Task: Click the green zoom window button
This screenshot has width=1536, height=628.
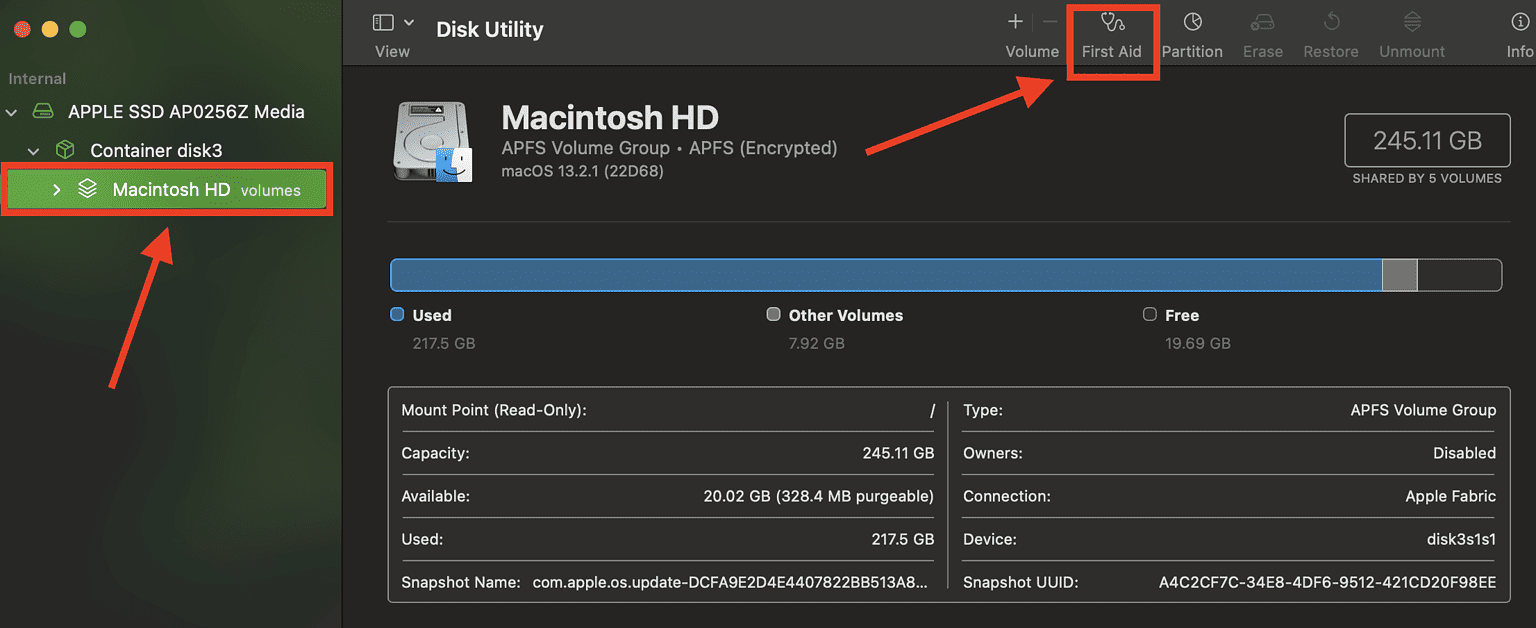Action: 78,29
